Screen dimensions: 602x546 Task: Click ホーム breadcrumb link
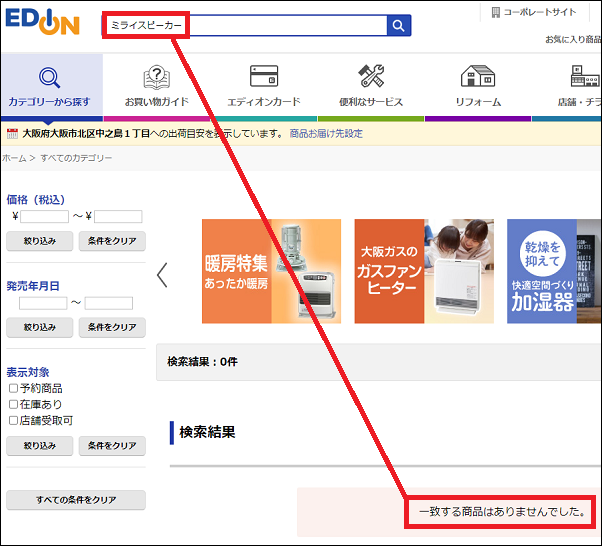point(14,158)
